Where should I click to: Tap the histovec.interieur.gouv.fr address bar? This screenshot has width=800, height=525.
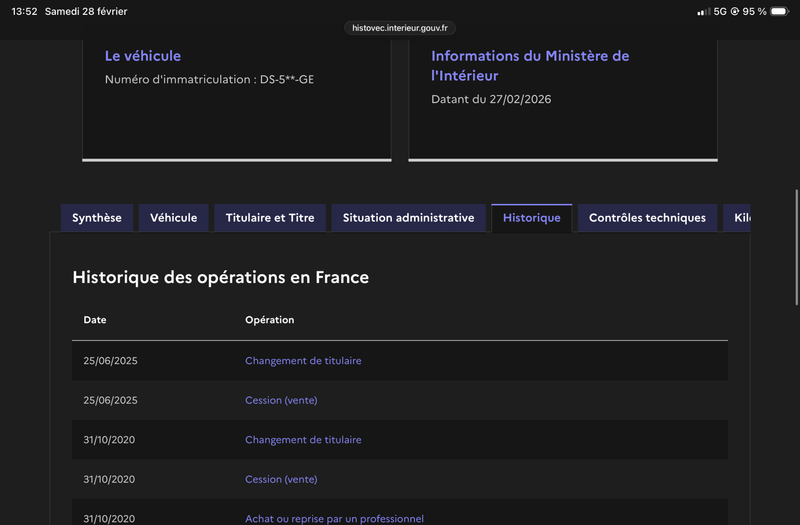[400, 29]
